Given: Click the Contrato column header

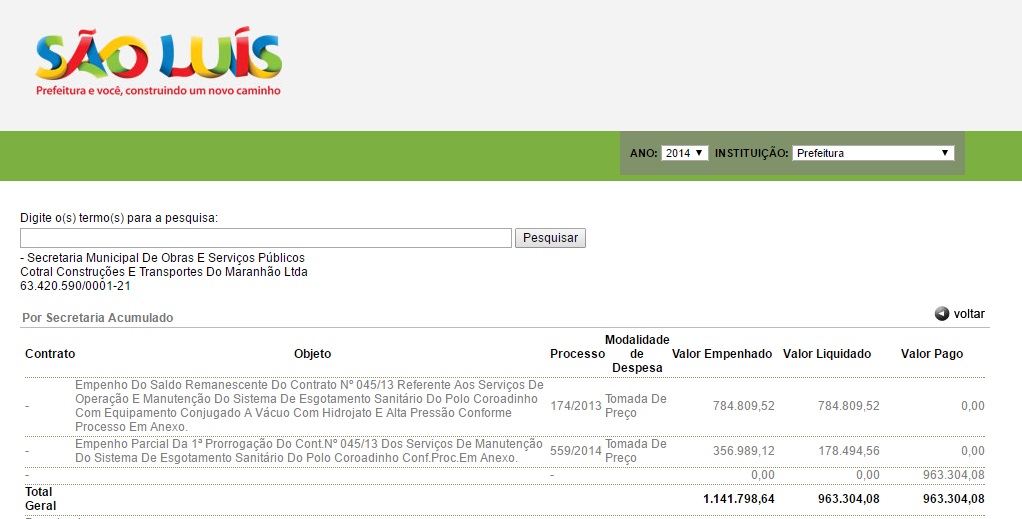Looking at the screenshot, I should pyautogui.click(x=50, y=354).
